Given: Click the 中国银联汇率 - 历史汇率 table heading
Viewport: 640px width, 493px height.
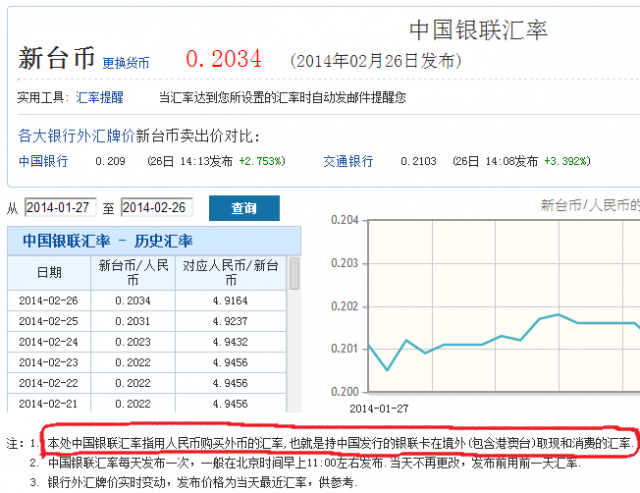Looking at the screenshot, I should [107, 241].
